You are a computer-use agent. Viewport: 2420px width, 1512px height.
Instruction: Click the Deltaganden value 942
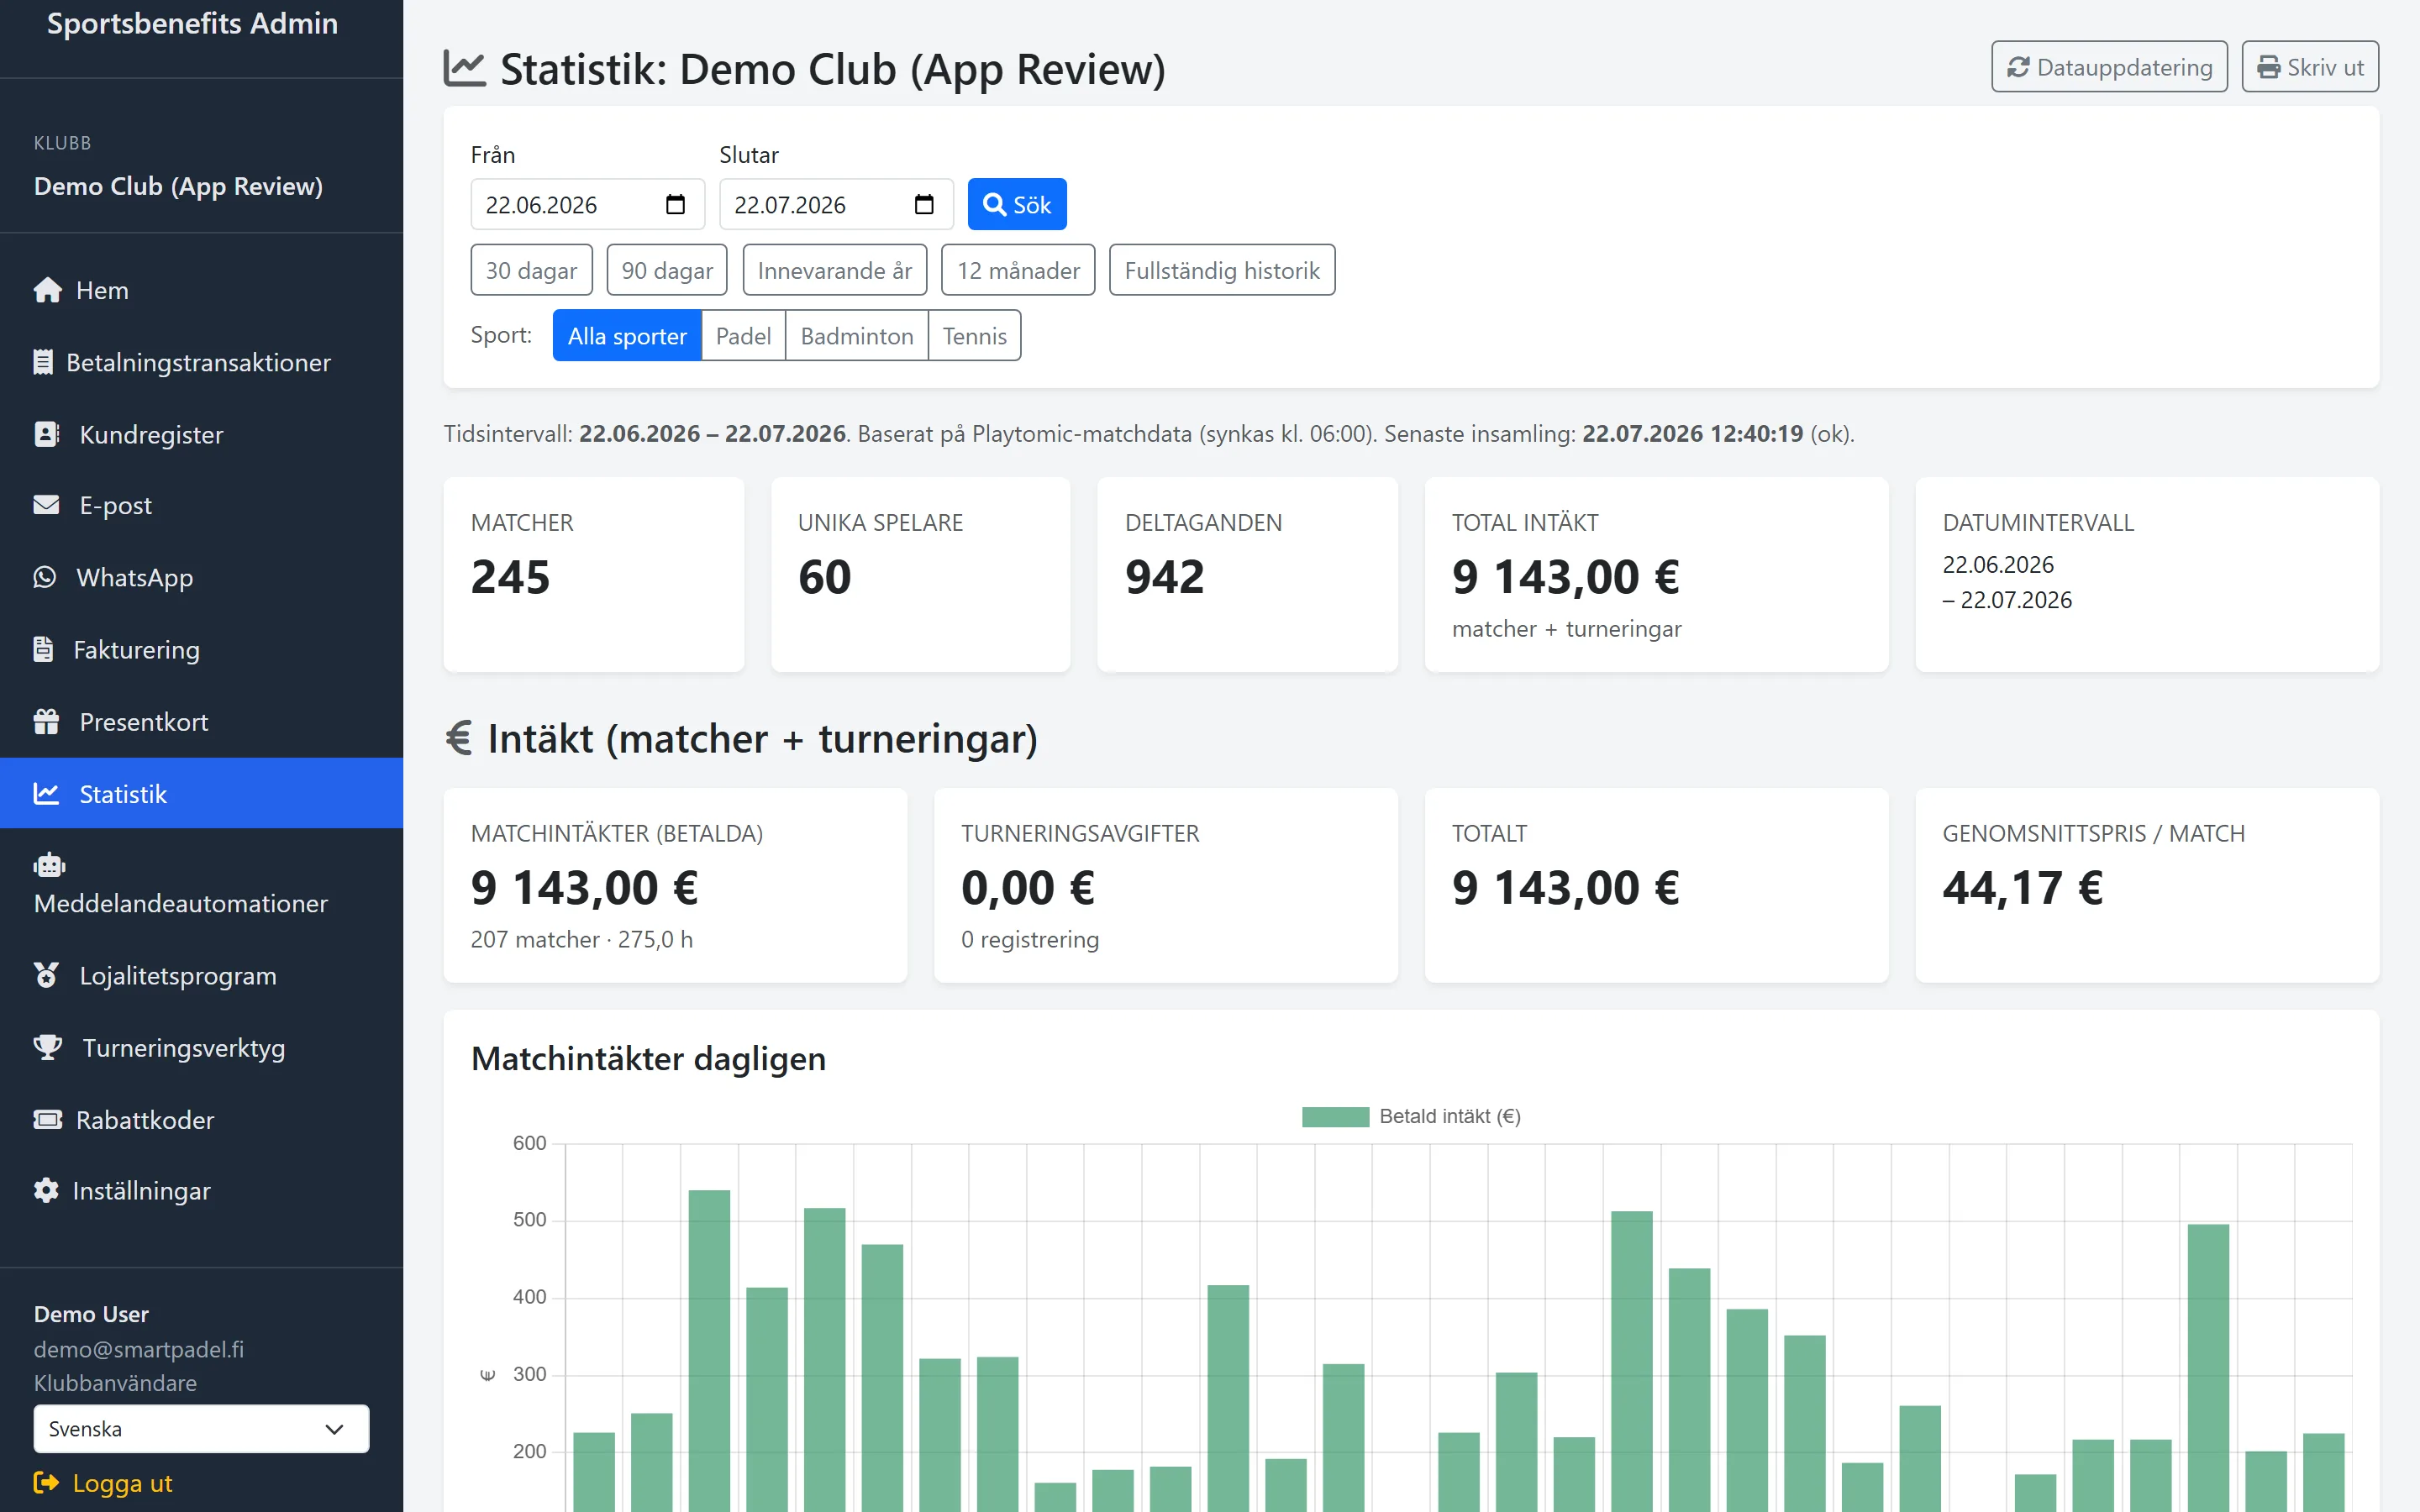pyautogui.click(x=1164, y=576)
